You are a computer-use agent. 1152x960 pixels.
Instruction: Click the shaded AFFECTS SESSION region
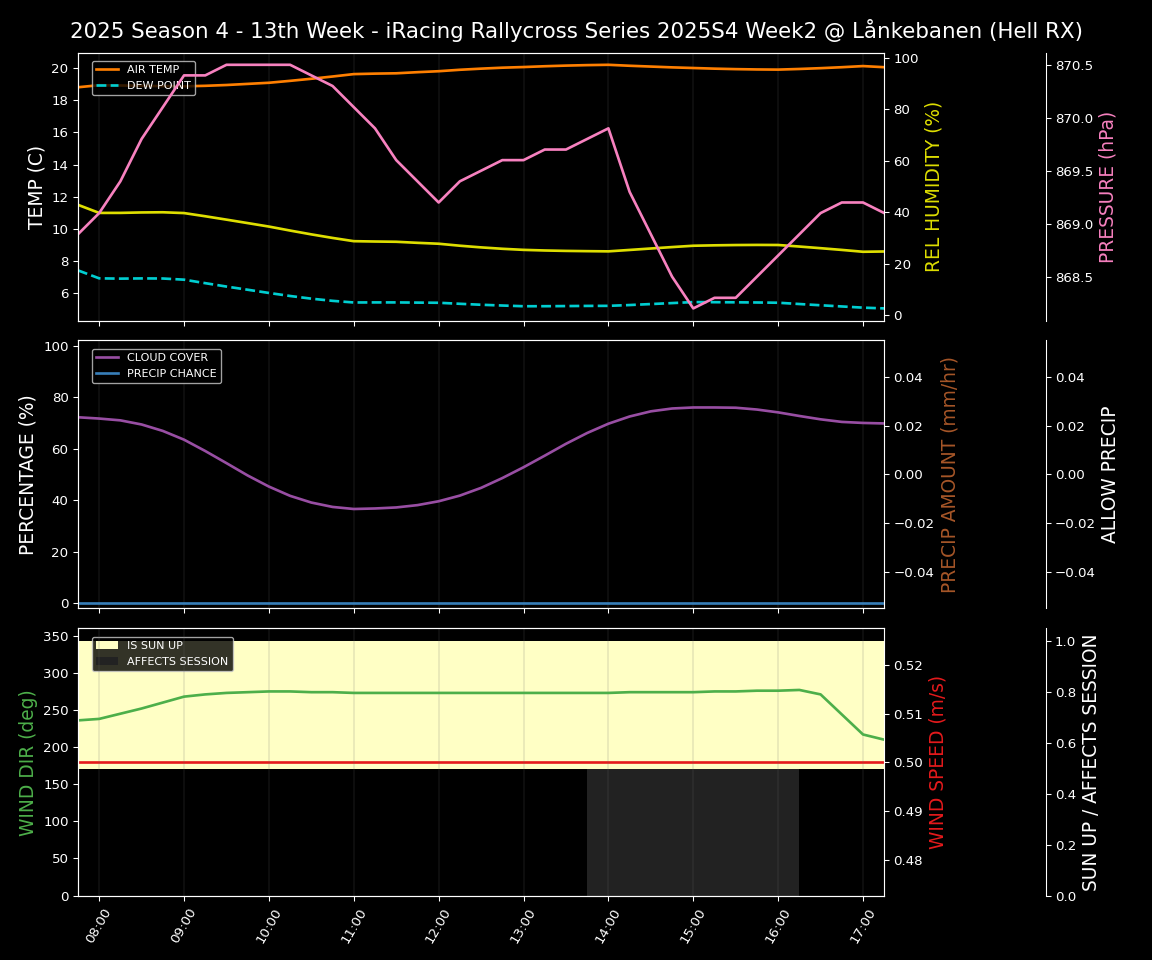pos(693,830)
